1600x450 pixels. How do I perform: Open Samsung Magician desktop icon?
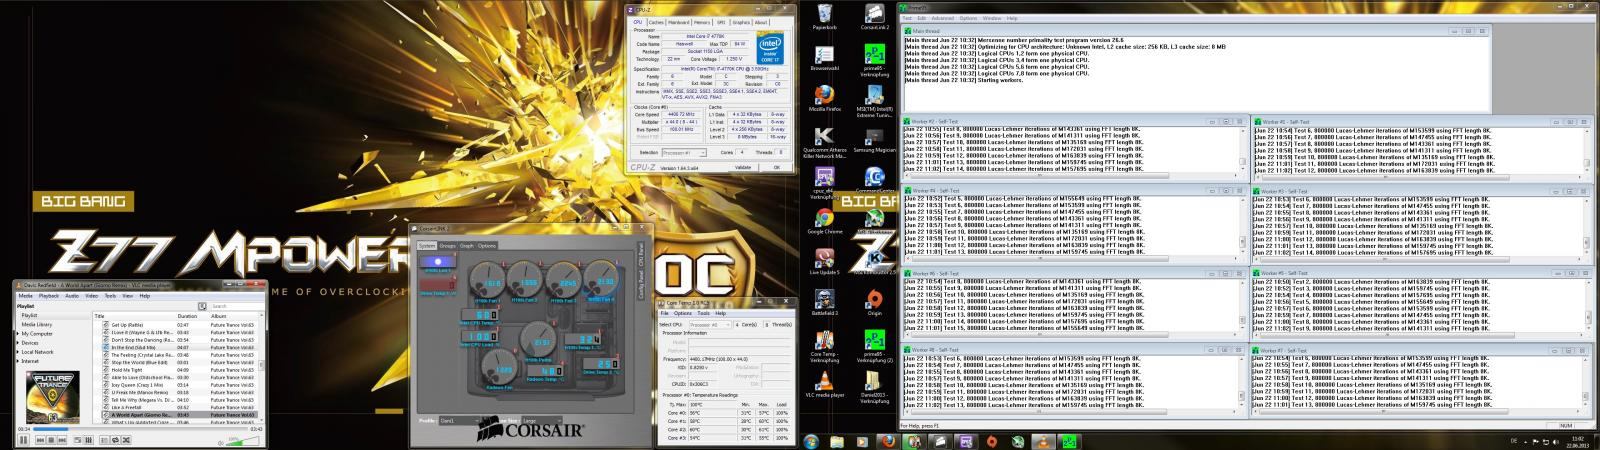point(874,140)
